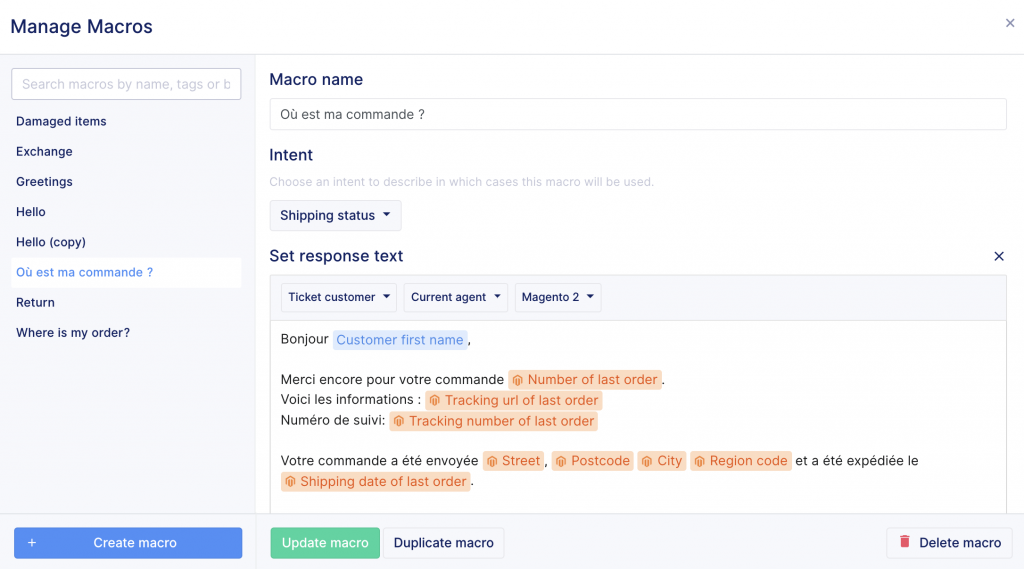Select the Hello (copy) macro

[x=126, y=242]
